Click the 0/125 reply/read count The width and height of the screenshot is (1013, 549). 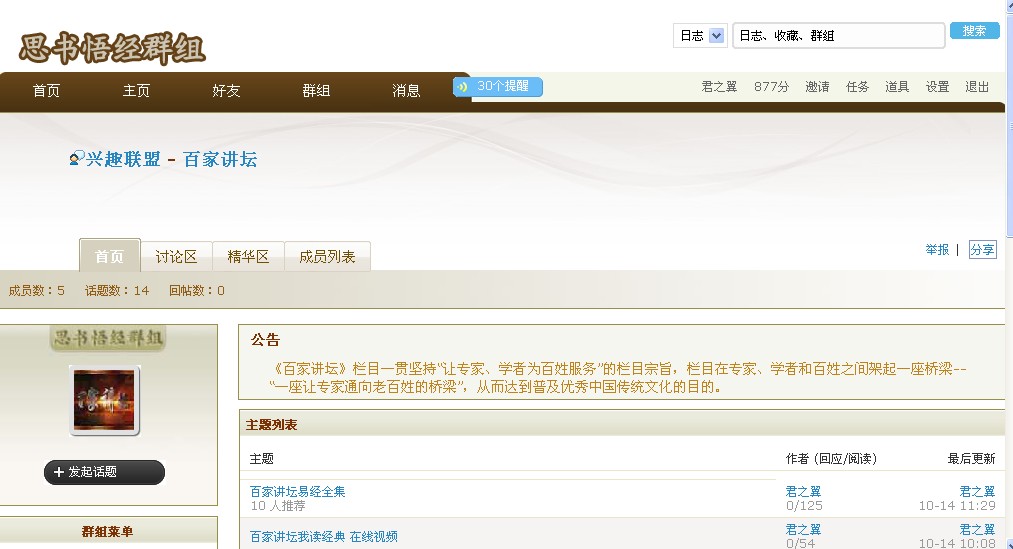tap(804, 506)
